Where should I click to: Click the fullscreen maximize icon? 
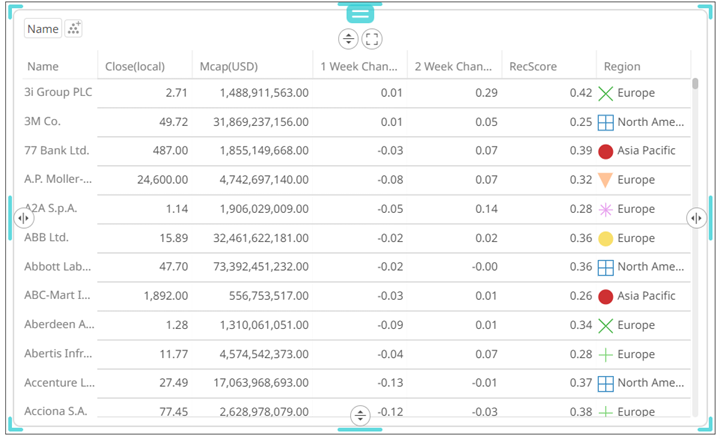click(x=372, y=39)
